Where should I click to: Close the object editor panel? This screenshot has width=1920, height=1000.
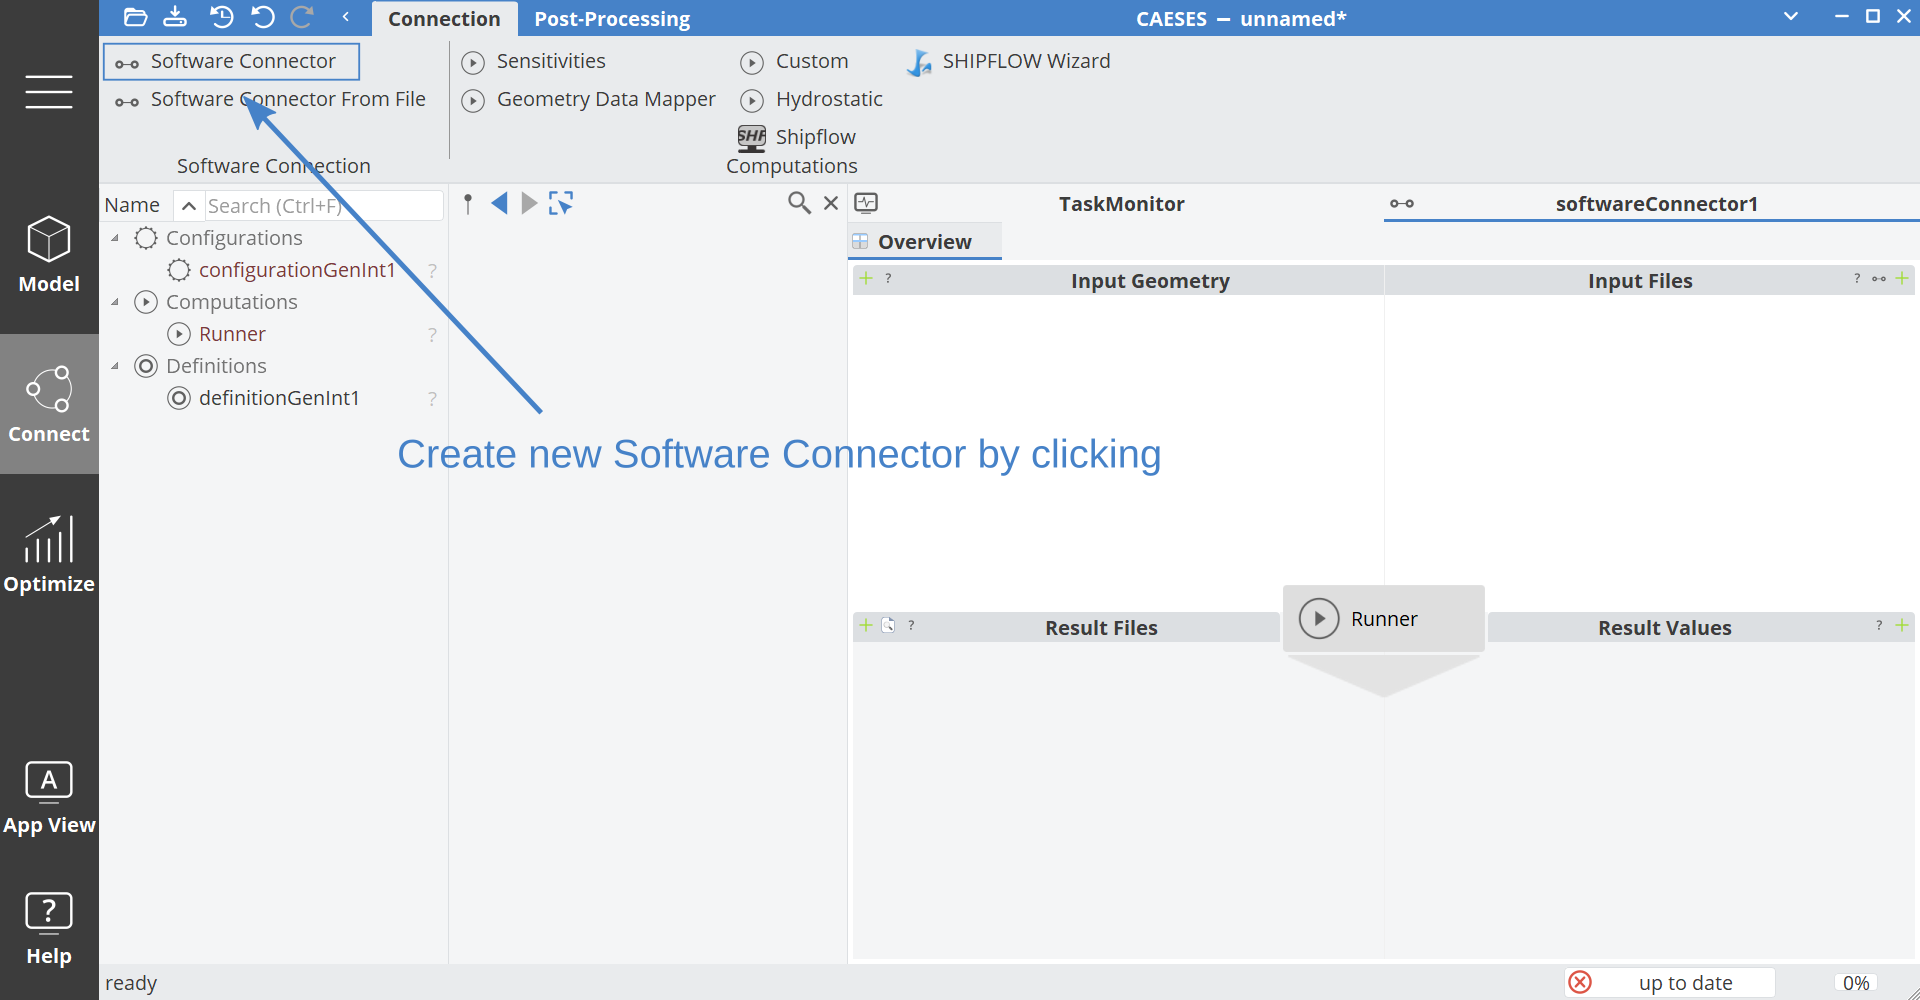point(831,204)
